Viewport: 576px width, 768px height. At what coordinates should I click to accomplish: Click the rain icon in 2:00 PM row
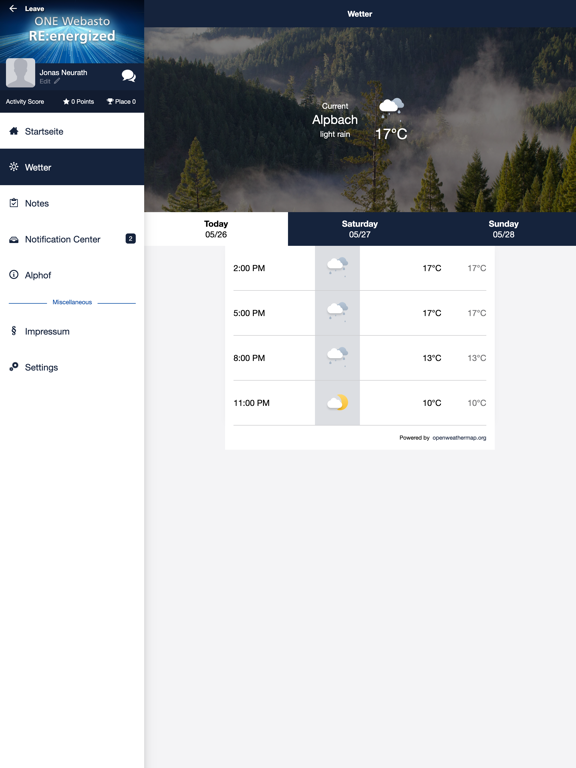pos(337,266)
